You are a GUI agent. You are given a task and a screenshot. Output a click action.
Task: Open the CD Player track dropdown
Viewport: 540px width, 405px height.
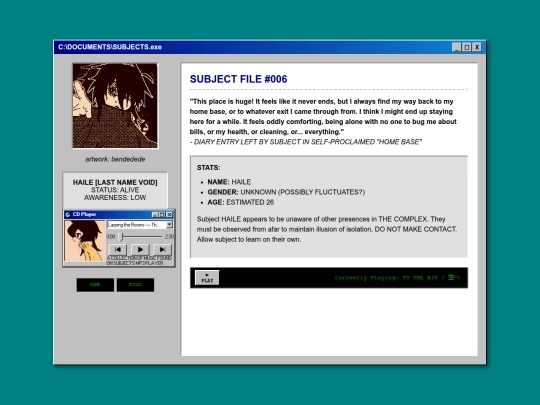click(x=169, y=225)
